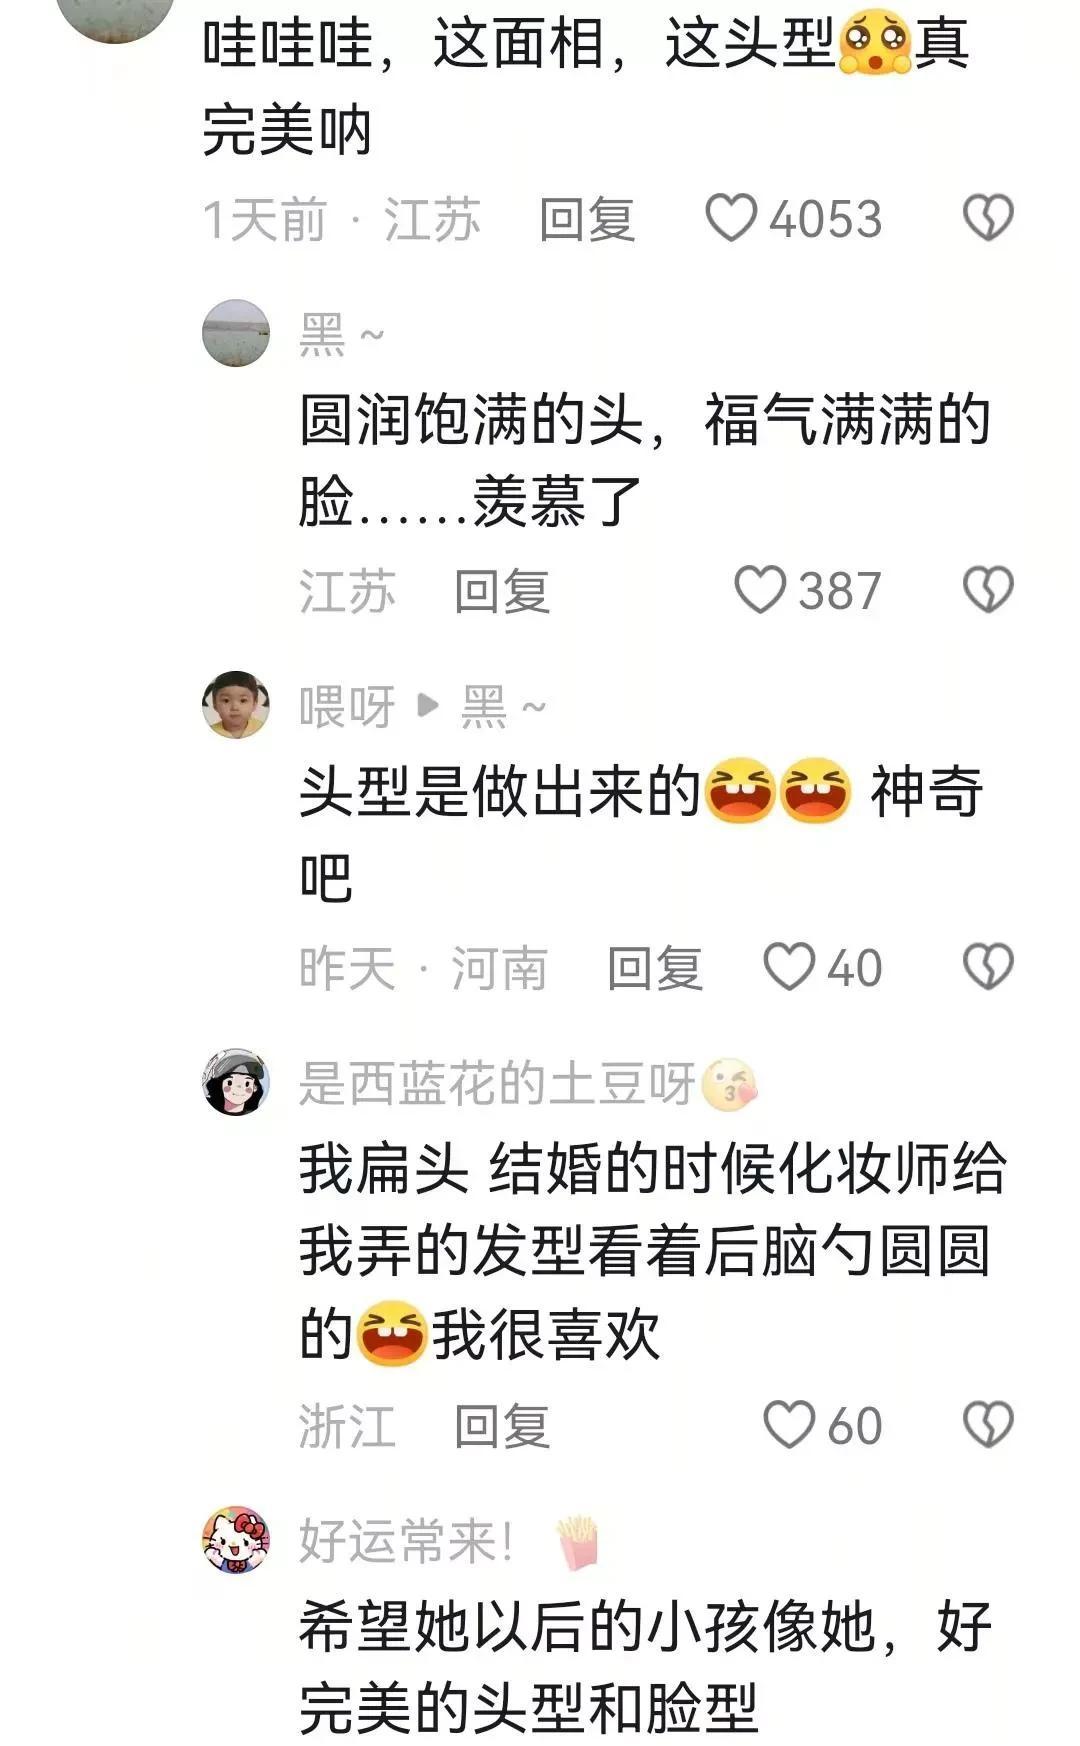The image size is (1080, 1746).
Task: Dislike 喂呀's reply from 河南
Action: click(988, 967)
